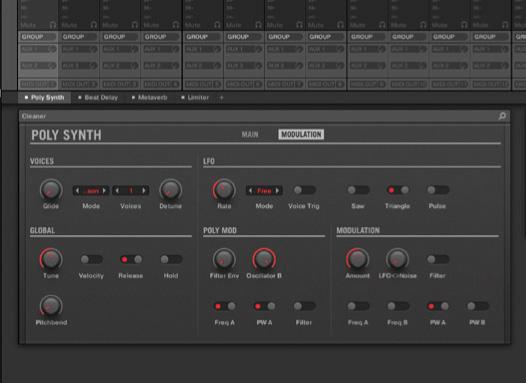The width and height of the screenshot is (526, 383).
Task: Mute the third mixer channel
Action: pos(110,25)
